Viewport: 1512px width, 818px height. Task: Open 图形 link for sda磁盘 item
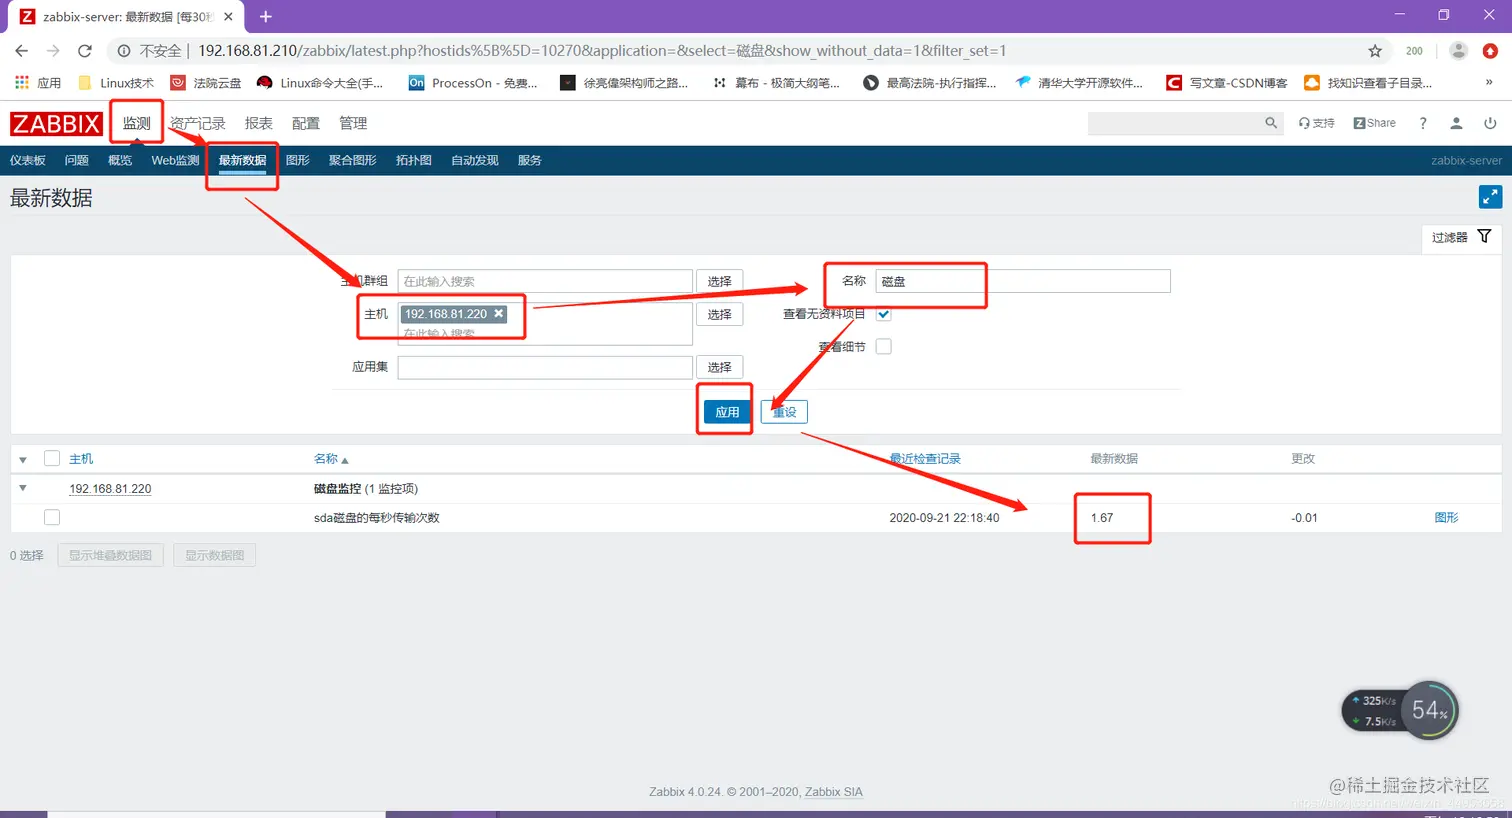(1446, 517)
